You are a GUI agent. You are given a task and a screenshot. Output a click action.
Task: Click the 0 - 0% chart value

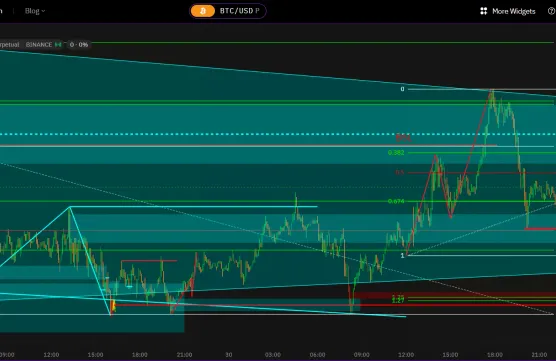(x=79, y=45)
